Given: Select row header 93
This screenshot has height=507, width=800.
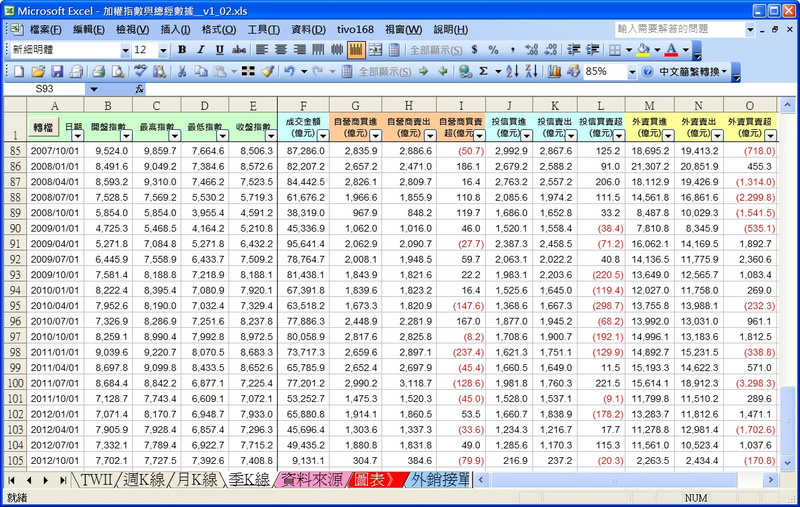Looking at the screenshot, I should 15,275.
